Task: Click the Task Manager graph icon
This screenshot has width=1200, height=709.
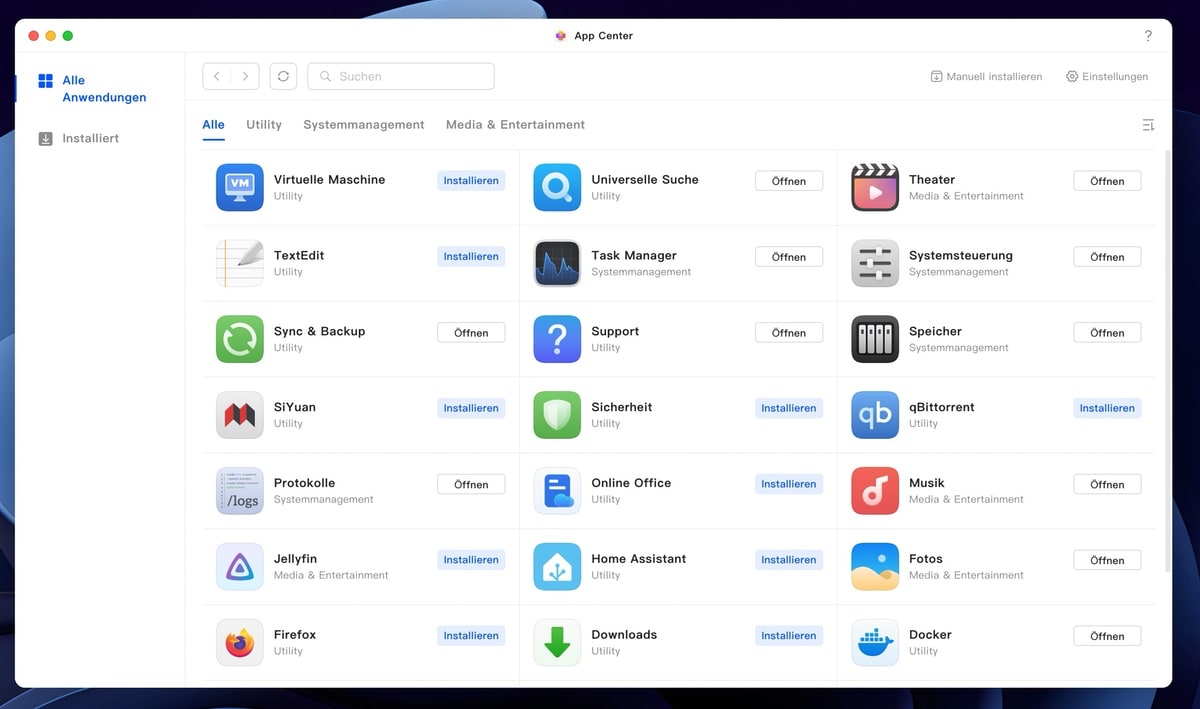Action: coord(557,263)
